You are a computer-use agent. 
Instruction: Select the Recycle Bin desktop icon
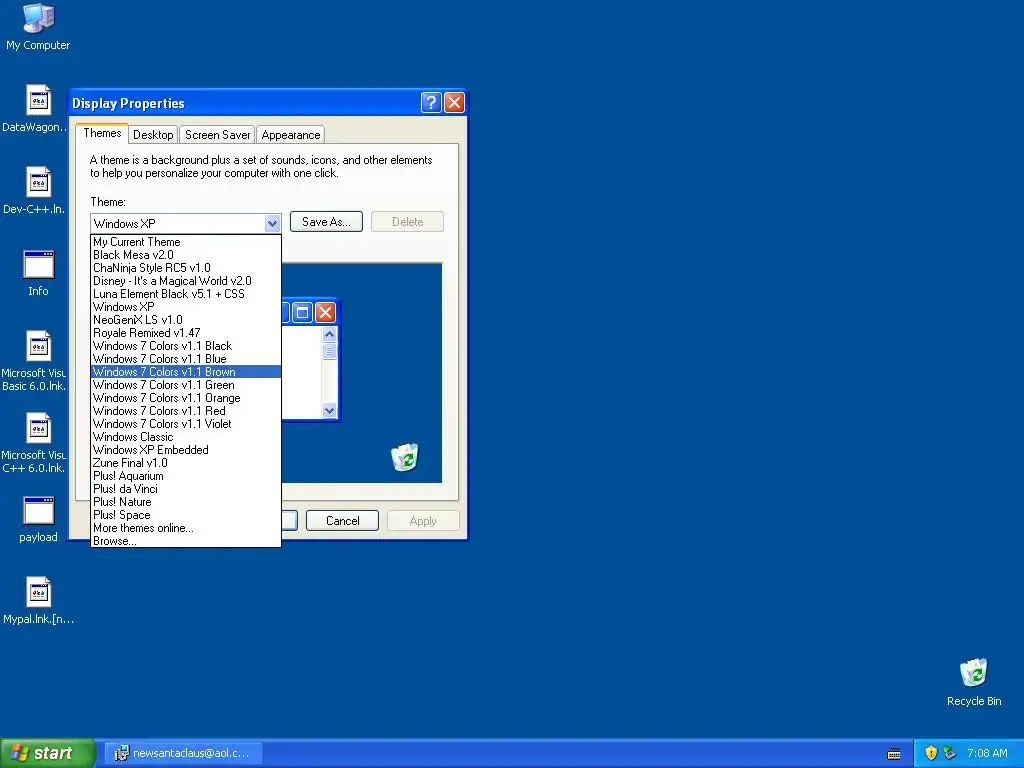(x=974, y=682)
